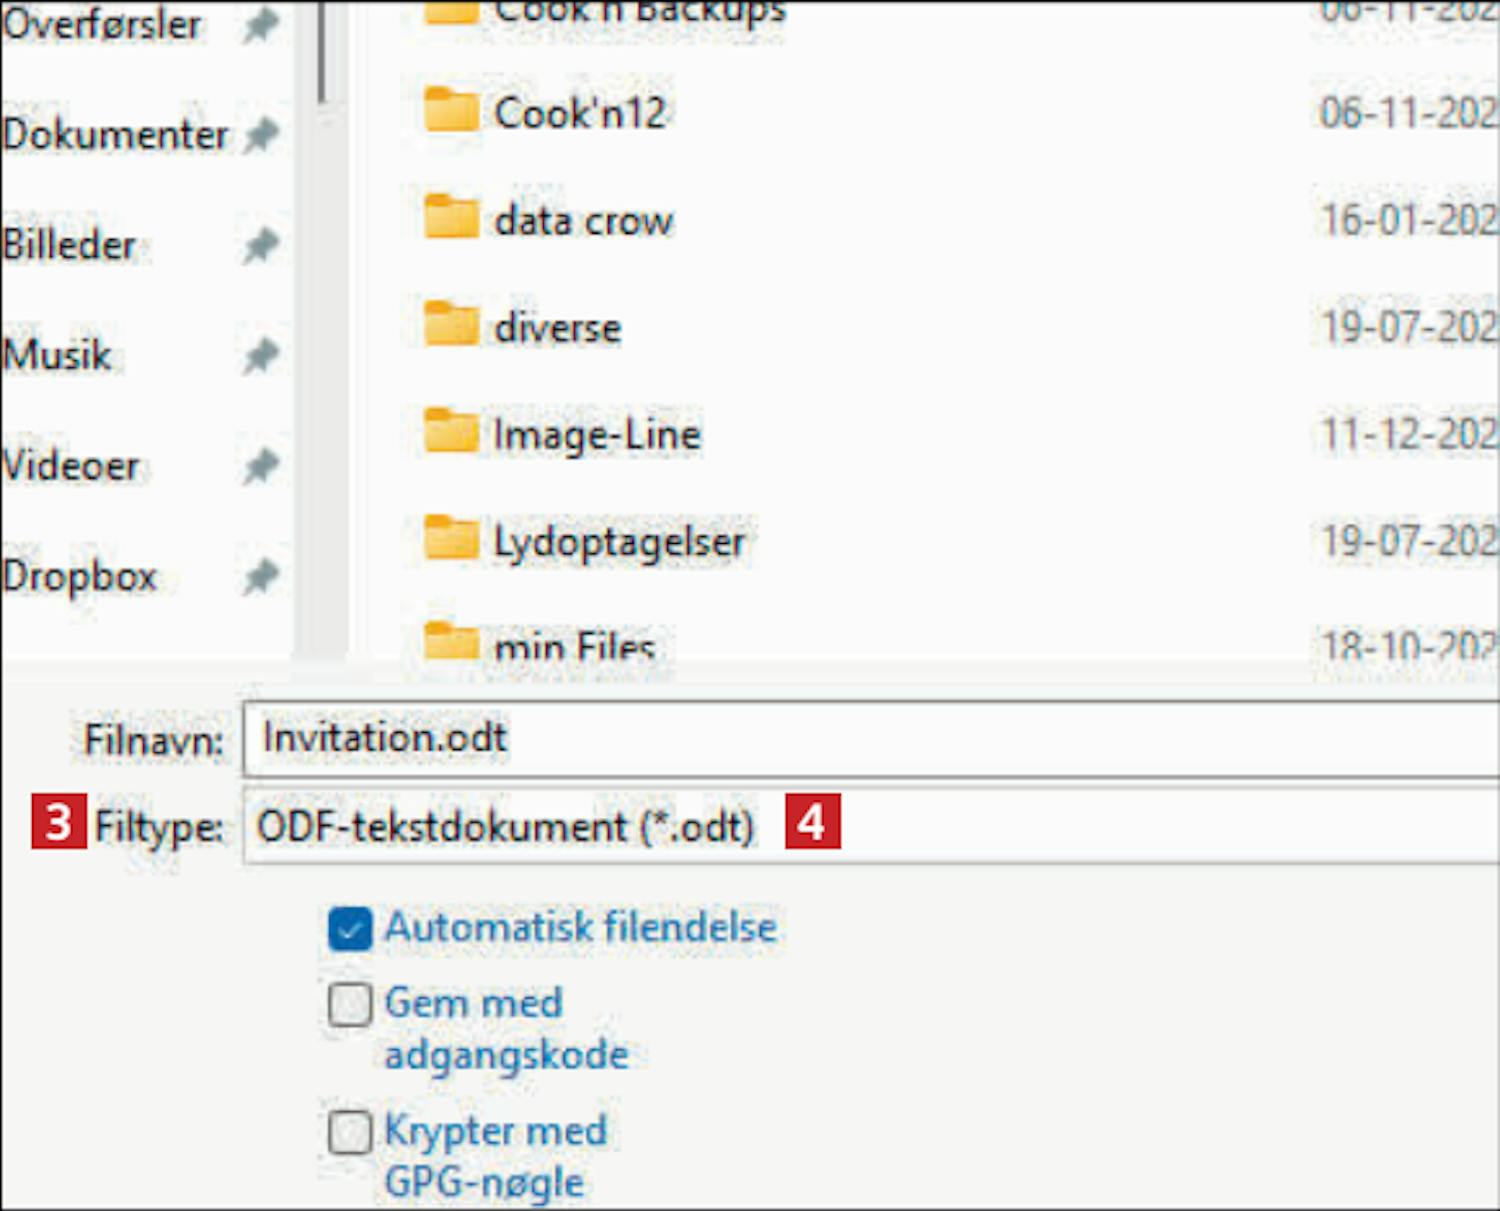1500x1211 pixels.
Task: Click the pin icon beside Dropbox
Action: tap(261, 576)
